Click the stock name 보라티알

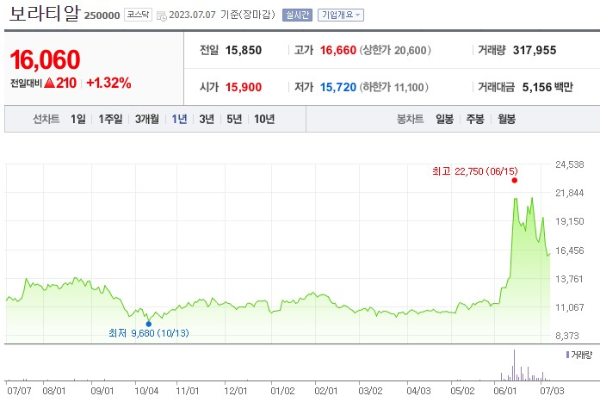tap(44, 13)
